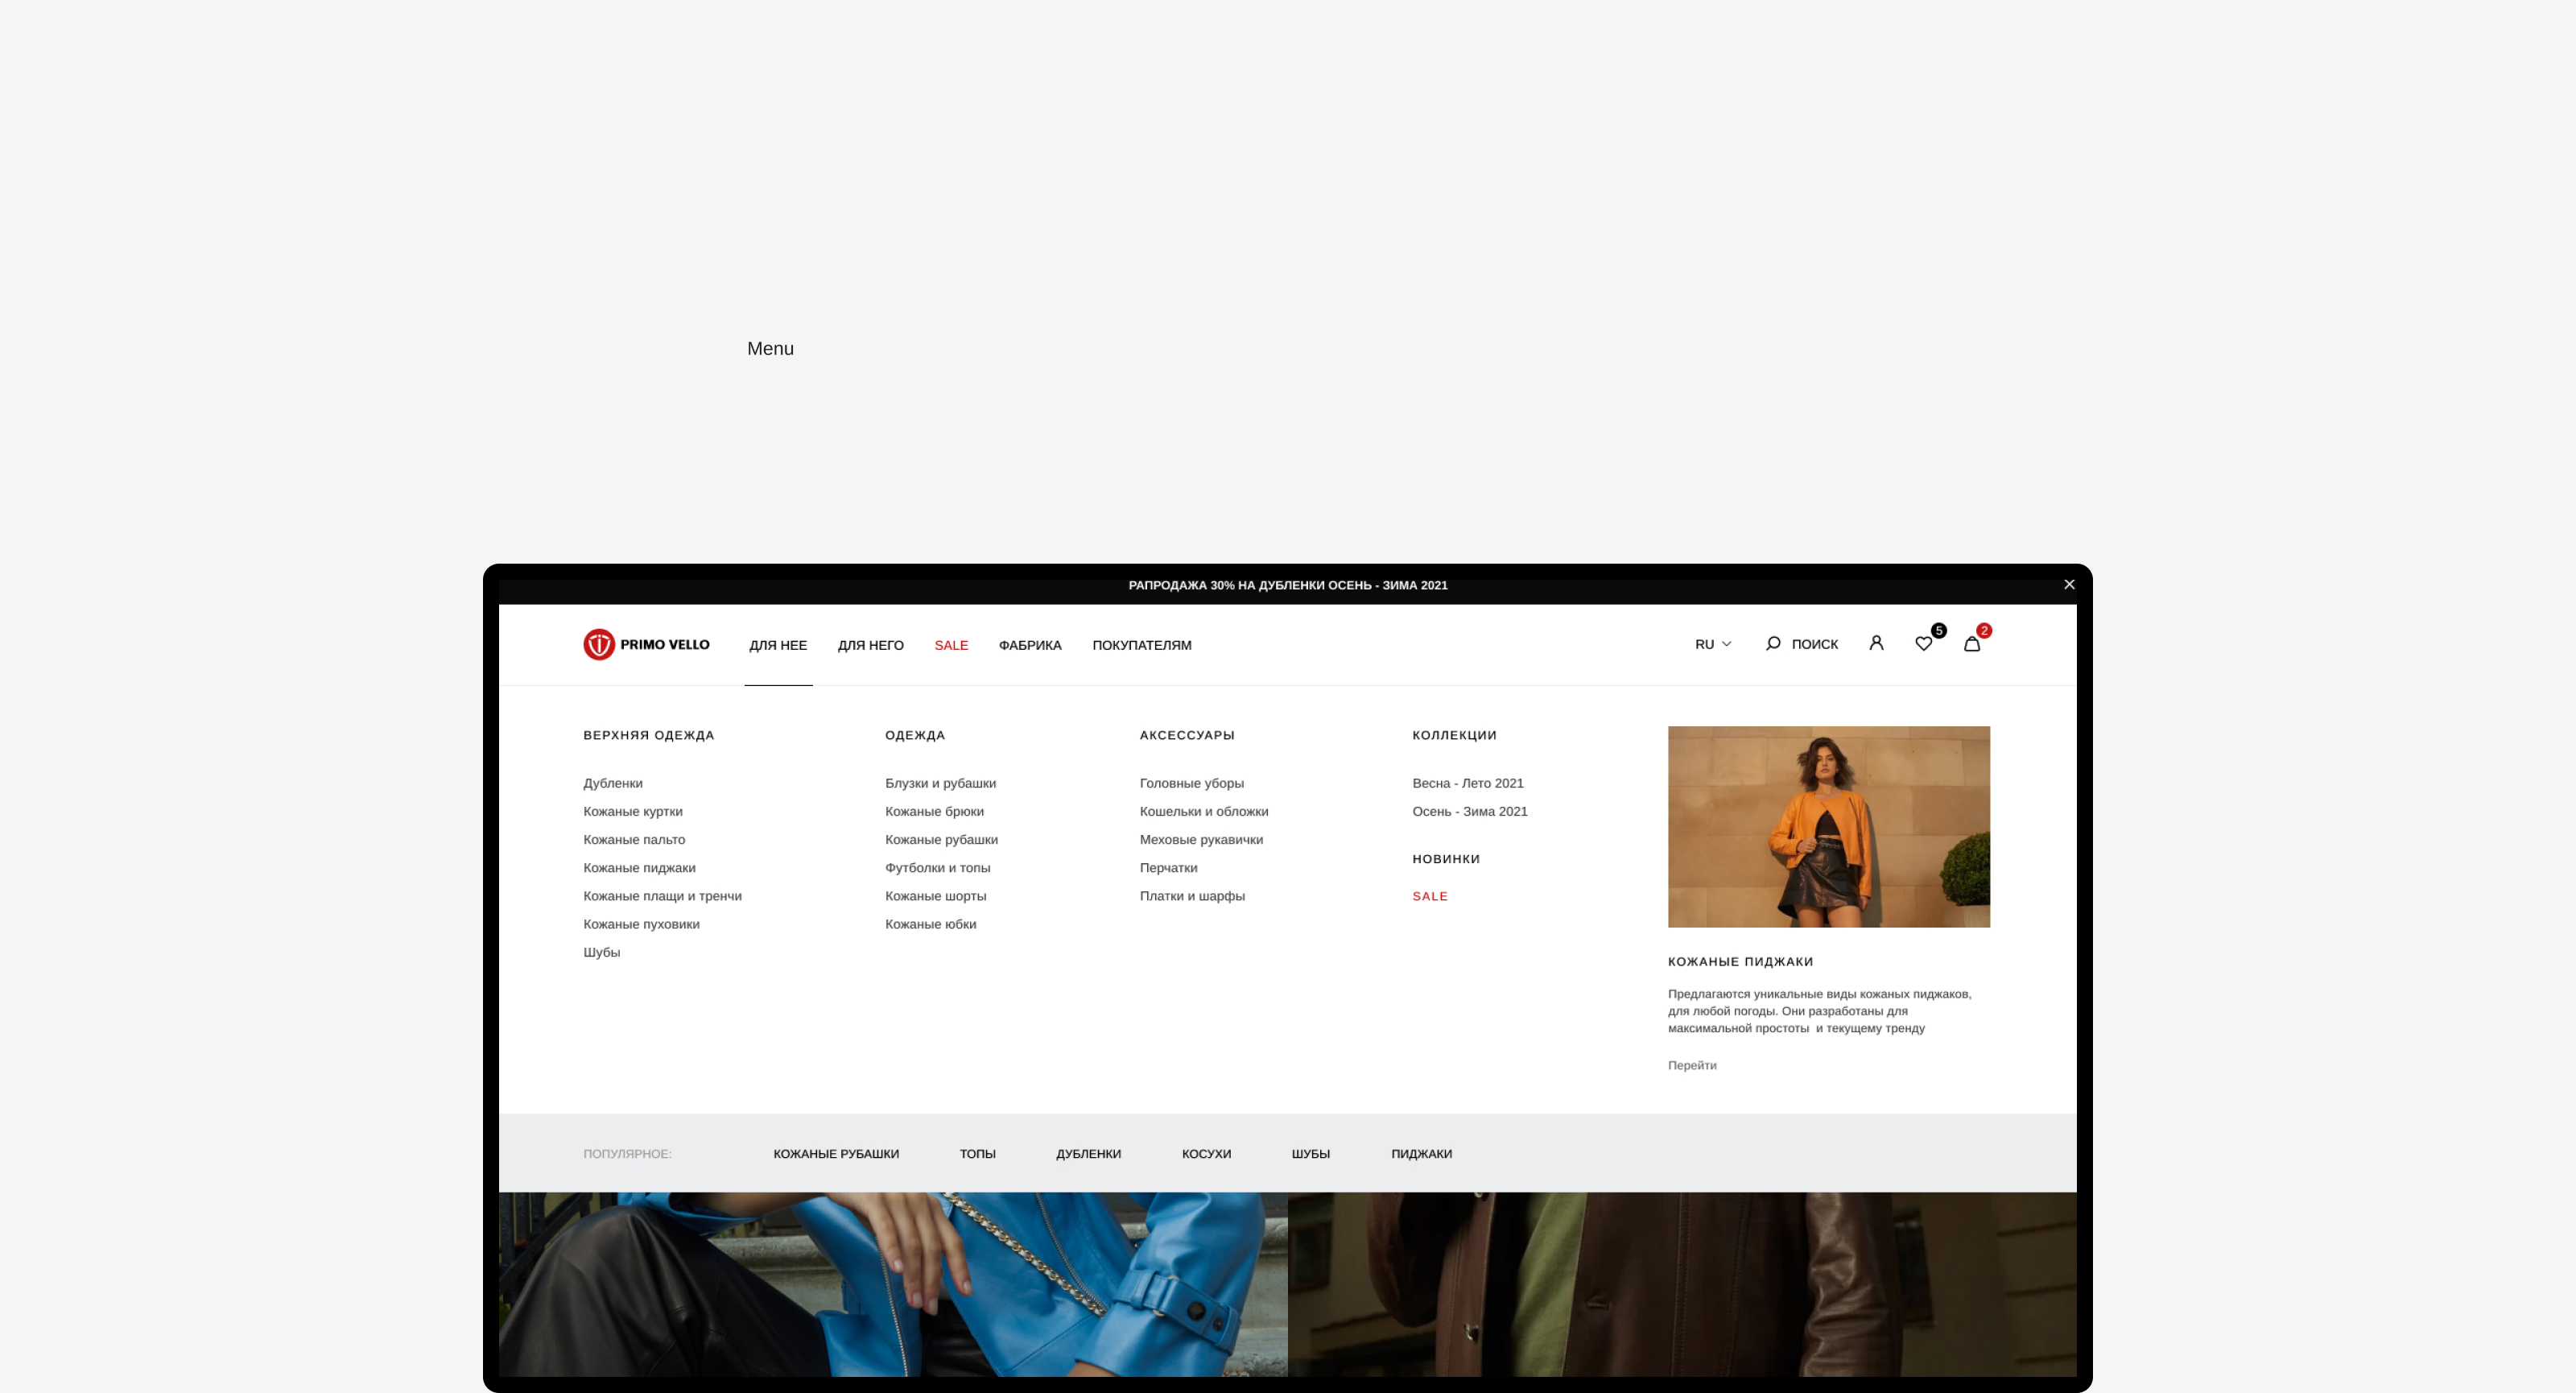The image size is (2576, 1393).
Task: Click the leather blazer promo image
Action: (x=1828, y=826)
